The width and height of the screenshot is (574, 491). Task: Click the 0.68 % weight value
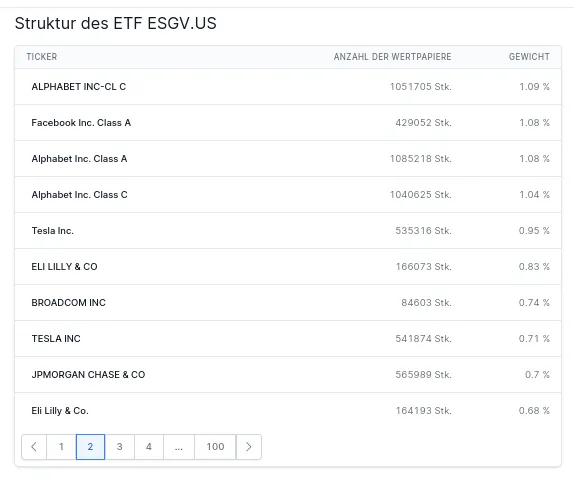pos(534,411)
